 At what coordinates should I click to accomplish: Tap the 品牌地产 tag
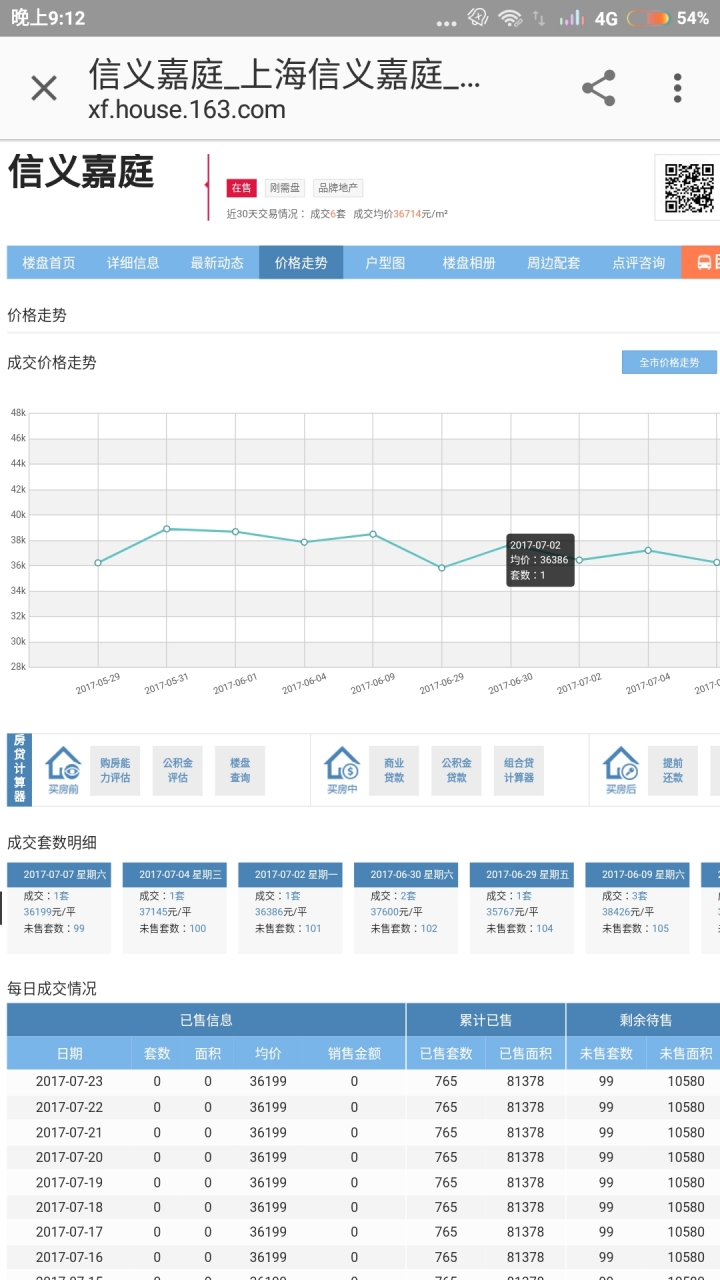[338, 188]
